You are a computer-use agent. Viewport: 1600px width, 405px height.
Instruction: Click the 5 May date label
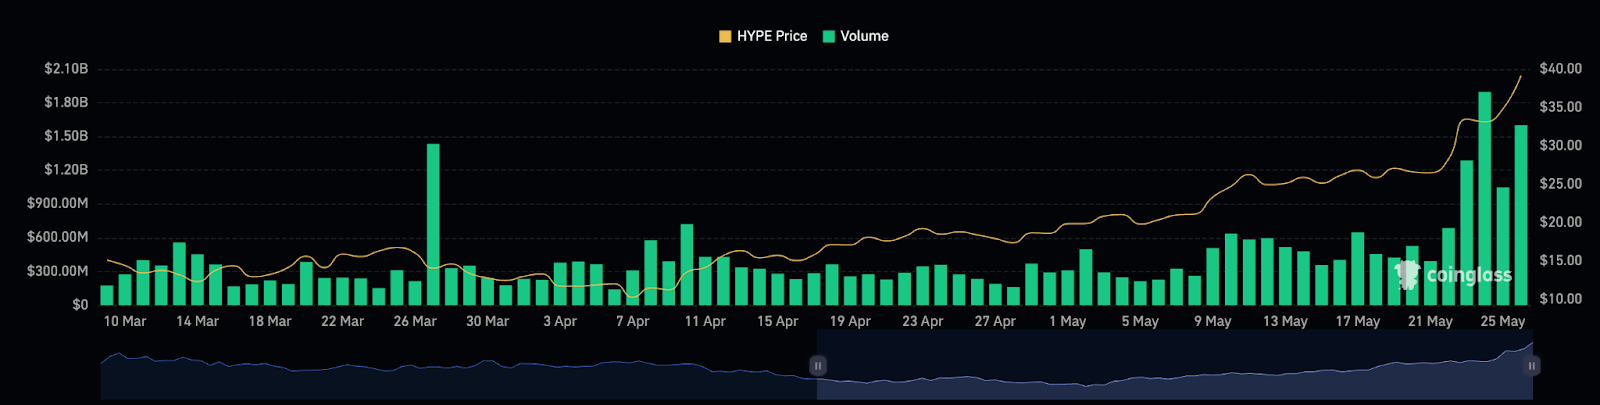point(1140,321)
